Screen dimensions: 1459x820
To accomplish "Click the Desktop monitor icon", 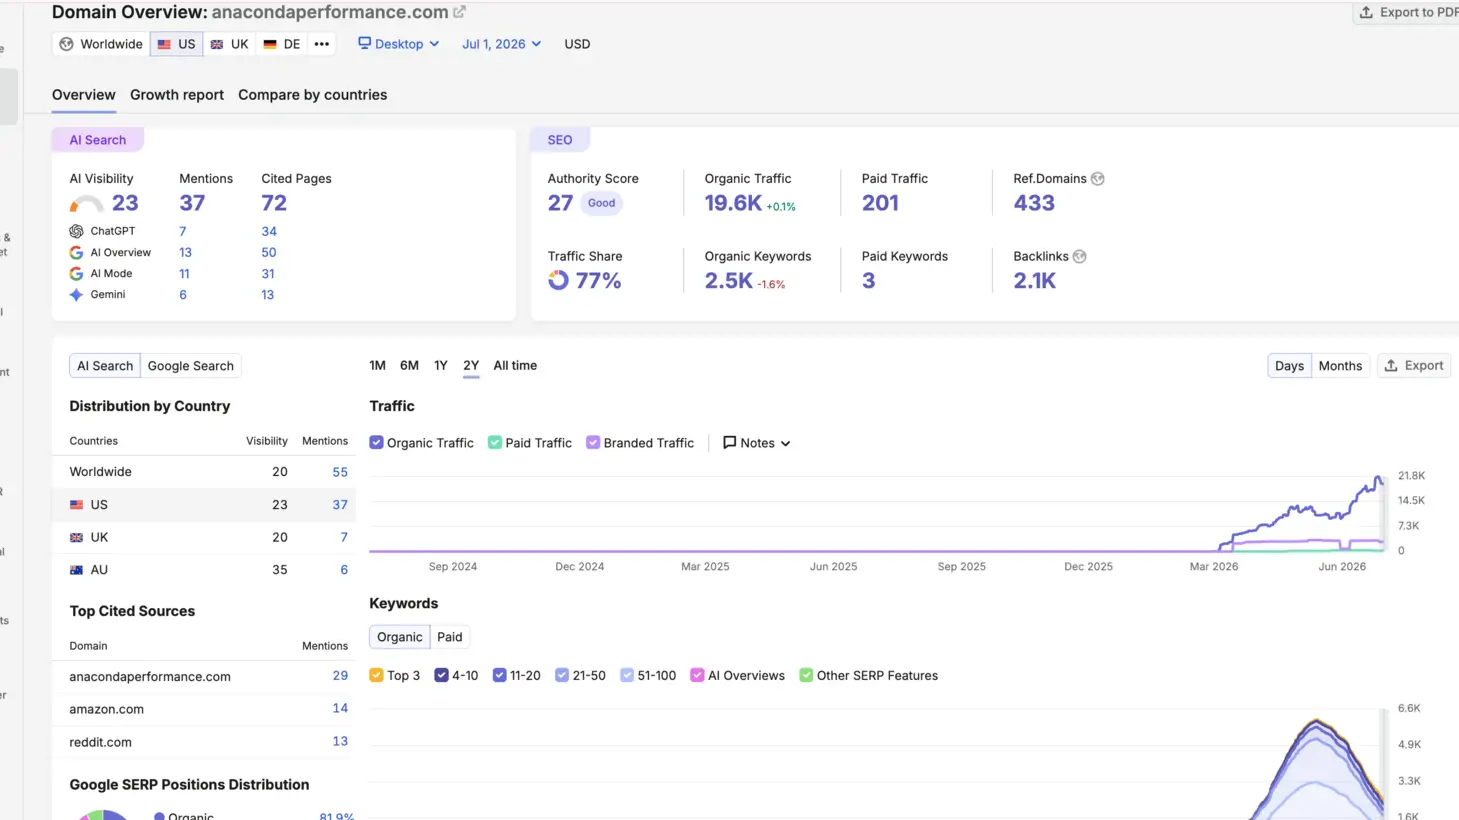I will (365, 43).
